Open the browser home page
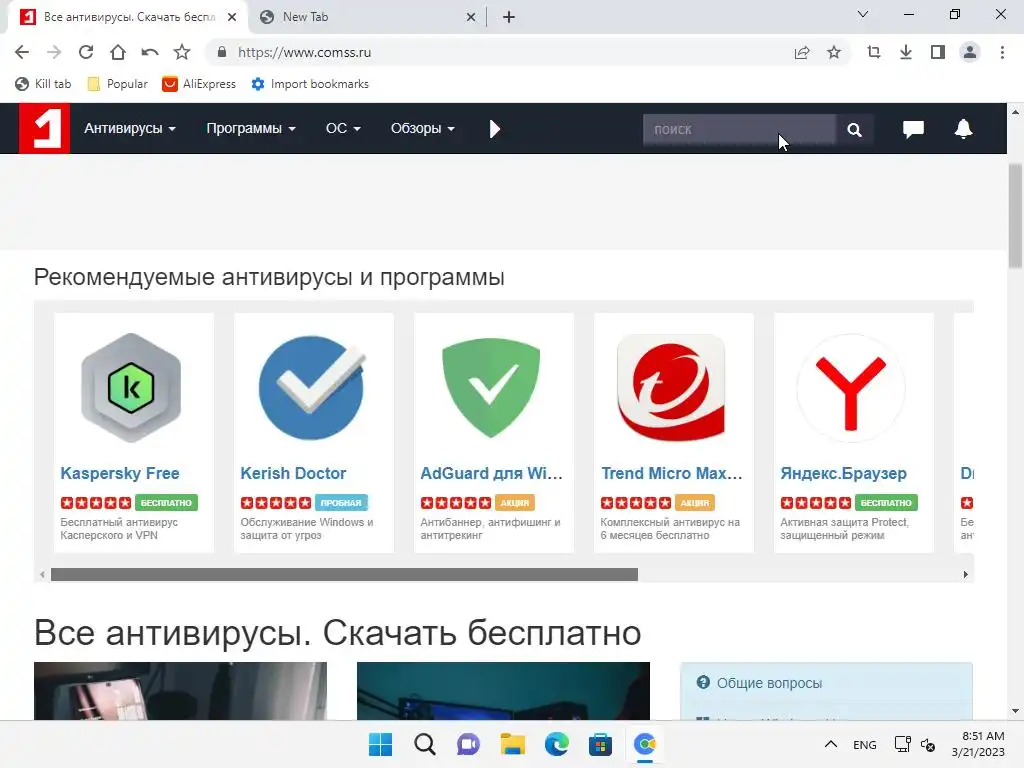This screenshot has height=768, width=1024. click(x=118, y=52)
